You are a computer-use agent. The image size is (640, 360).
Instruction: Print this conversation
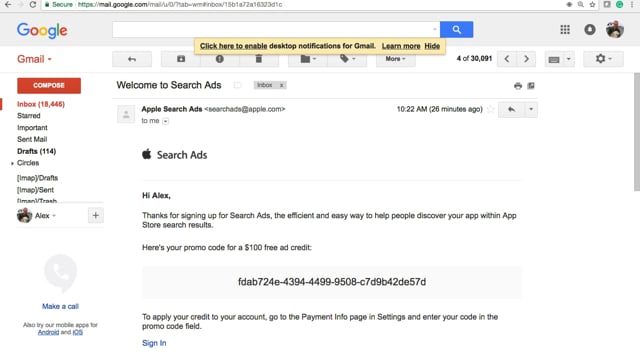(x=518, y=86)
